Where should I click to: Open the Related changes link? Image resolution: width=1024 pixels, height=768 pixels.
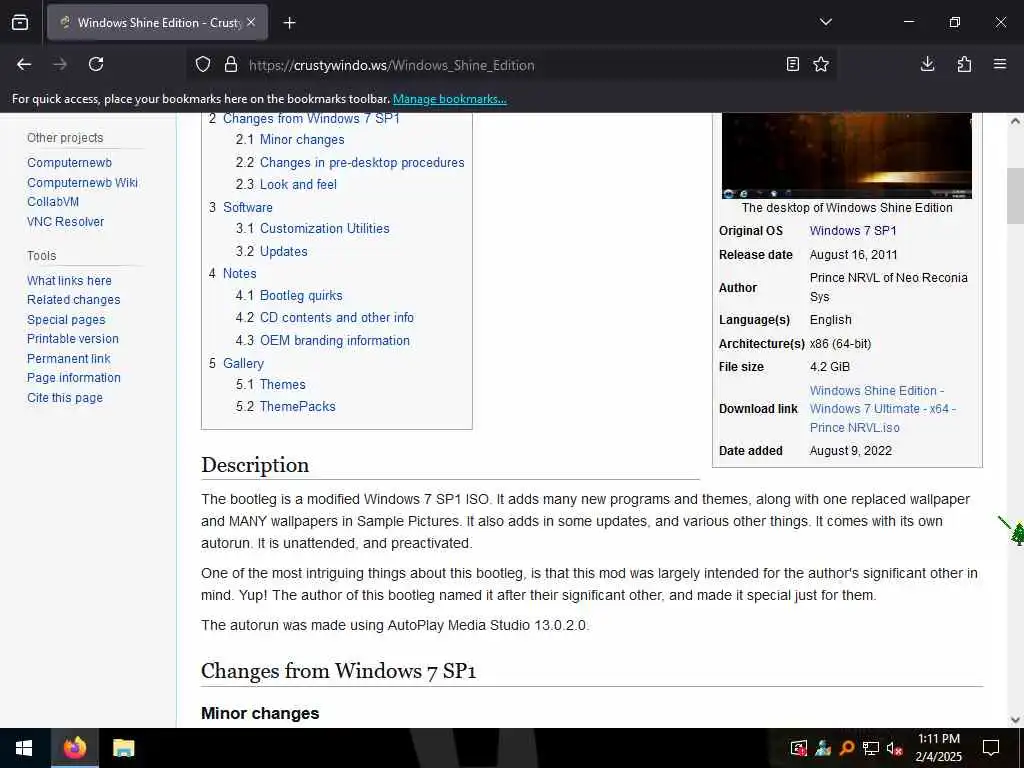pos(74,300)
